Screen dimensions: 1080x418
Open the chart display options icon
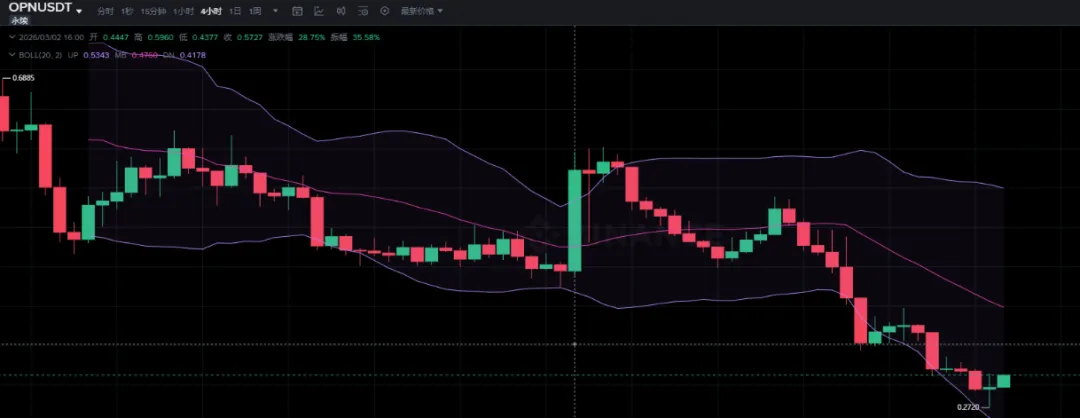(x=363, y=11)
